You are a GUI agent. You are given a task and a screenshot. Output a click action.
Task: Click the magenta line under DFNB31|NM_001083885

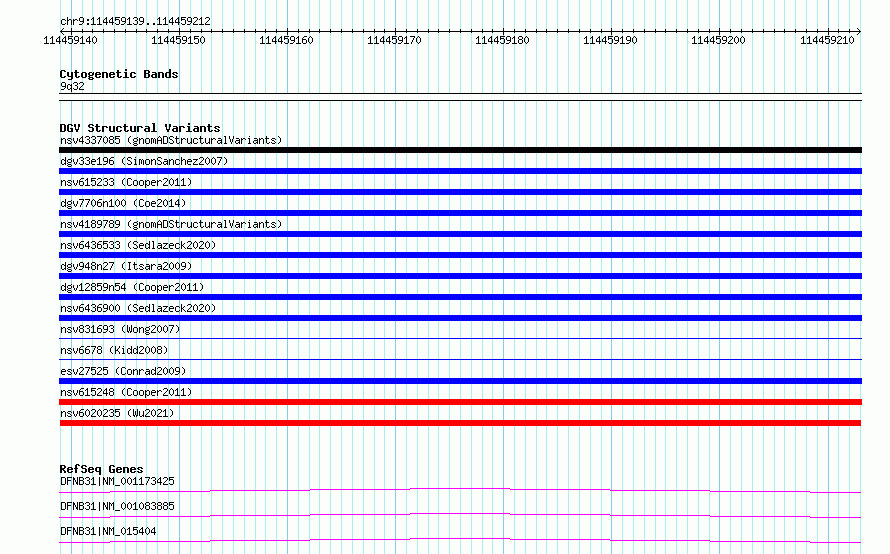(460, 515)
